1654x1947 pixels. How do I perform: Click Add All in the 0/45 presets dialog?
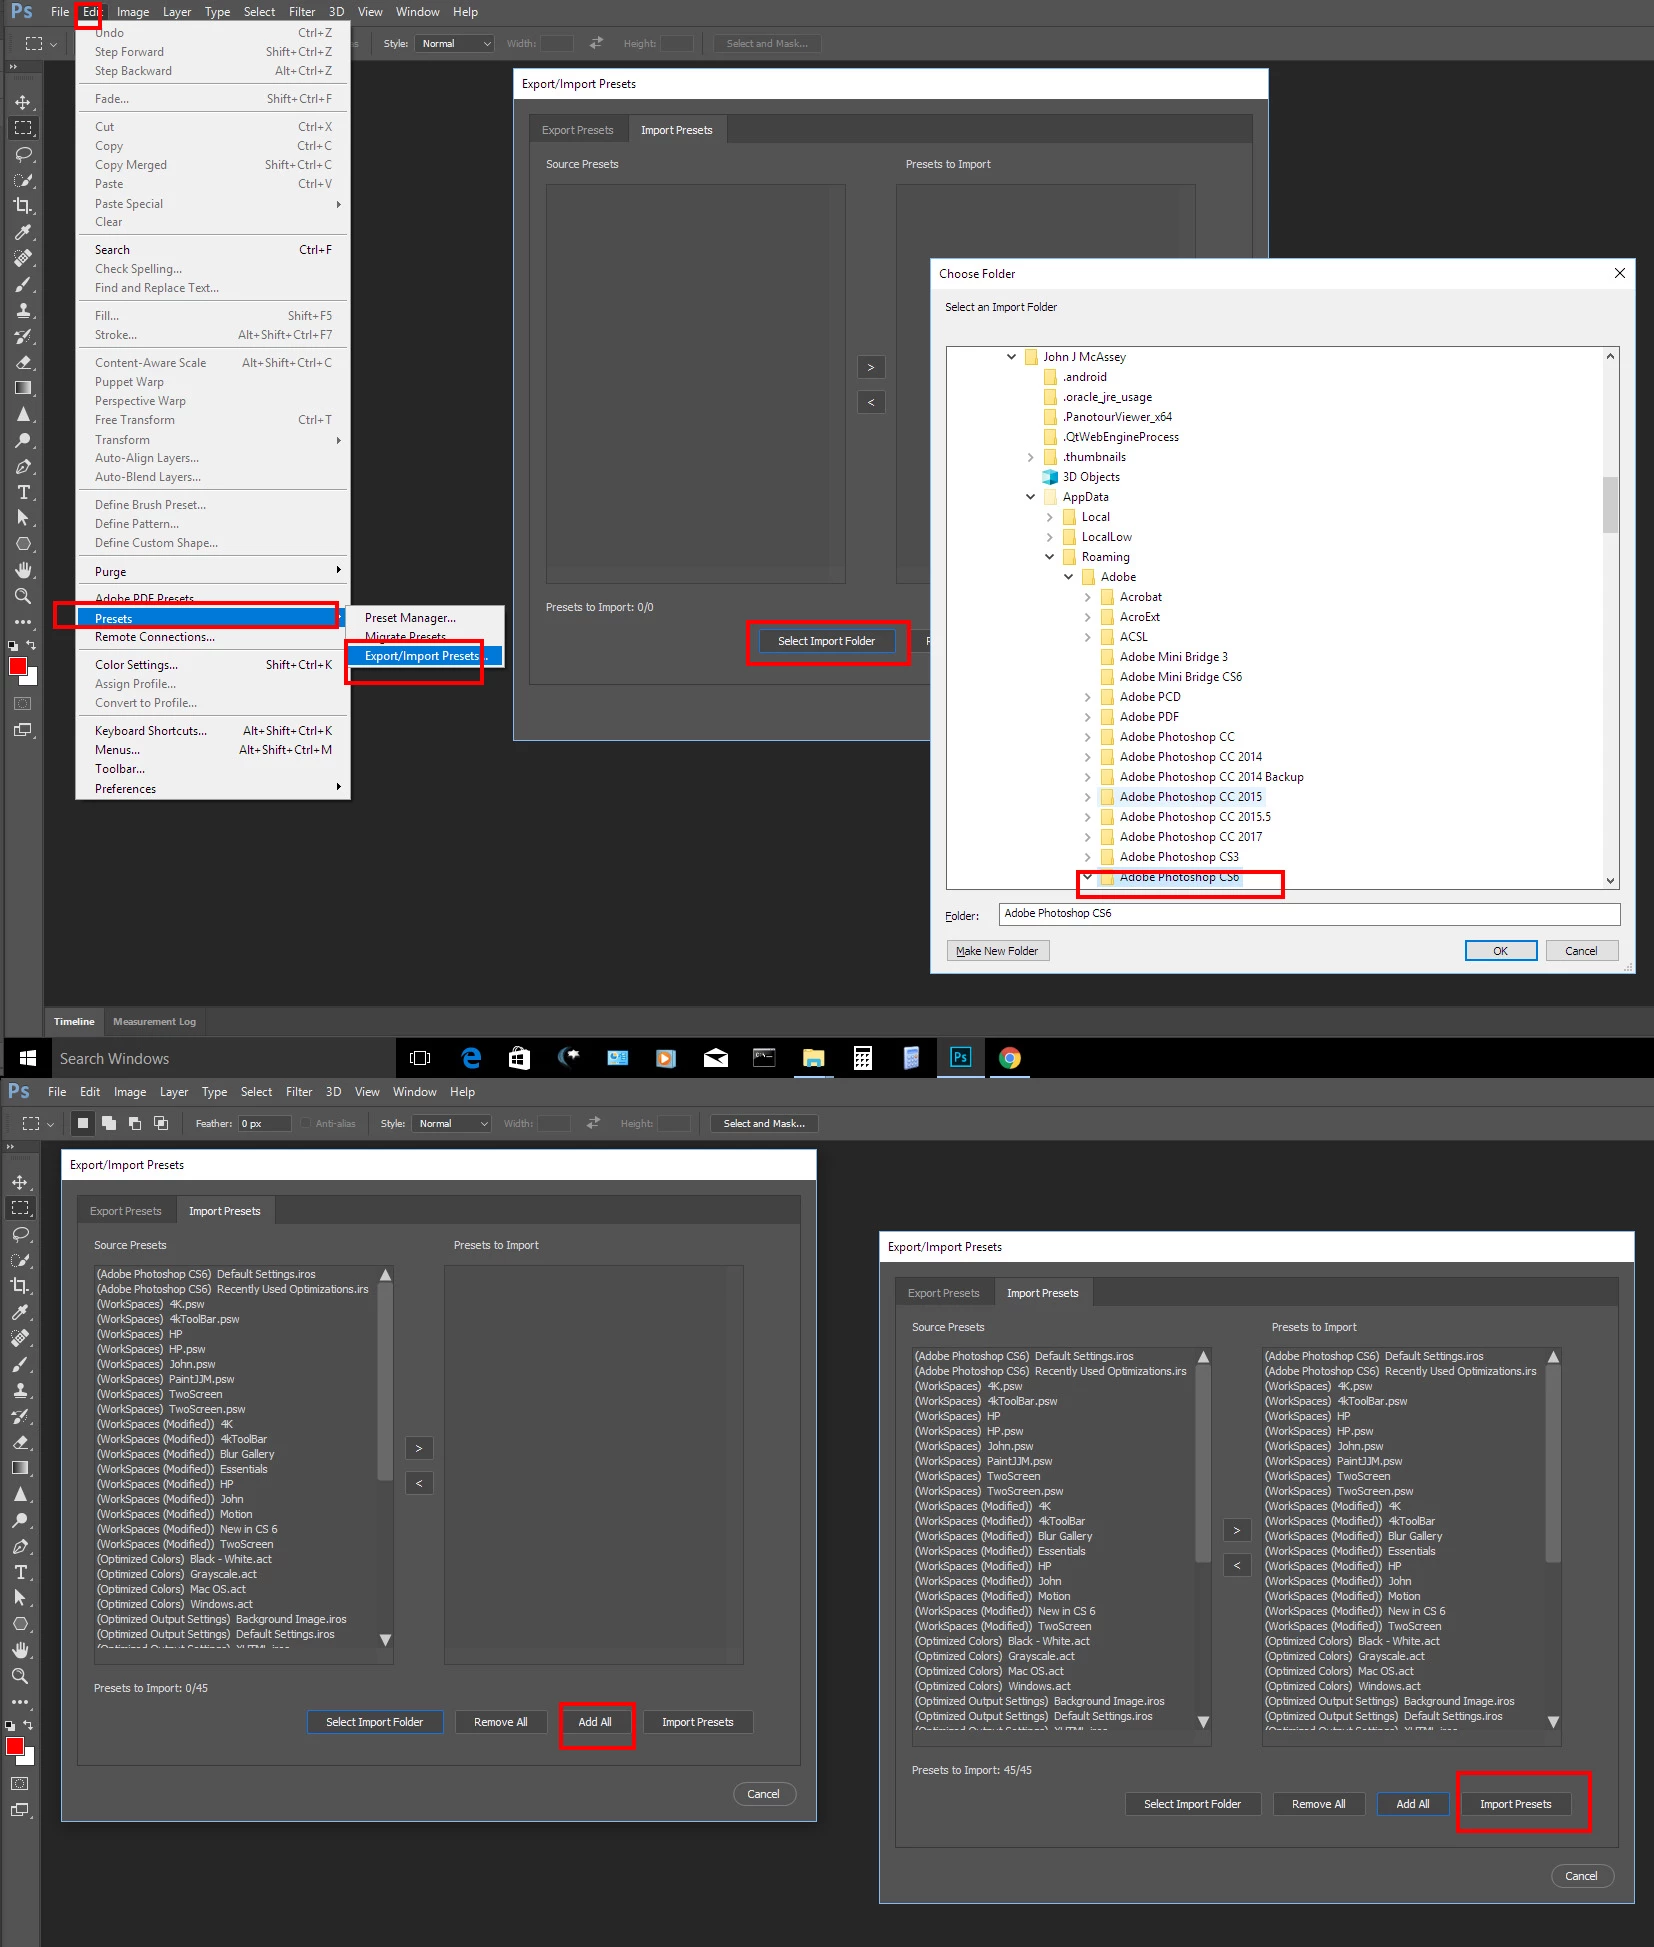[x=595, y=1722]
